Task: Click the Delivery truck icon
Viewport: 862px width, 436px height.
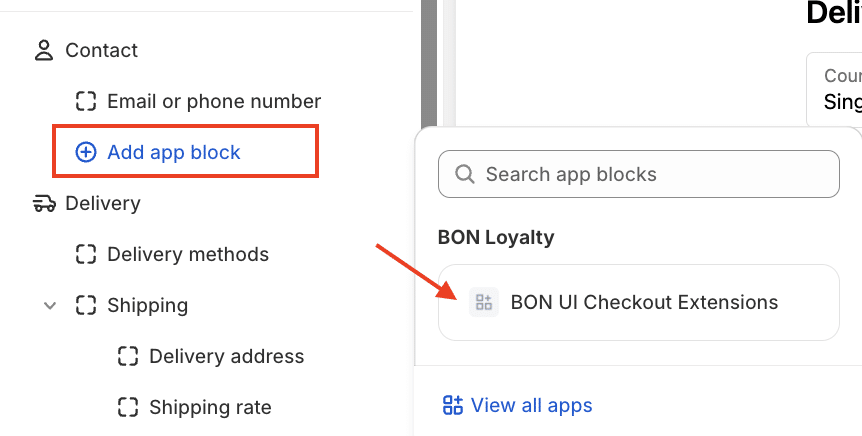Action: pos(43,203)
